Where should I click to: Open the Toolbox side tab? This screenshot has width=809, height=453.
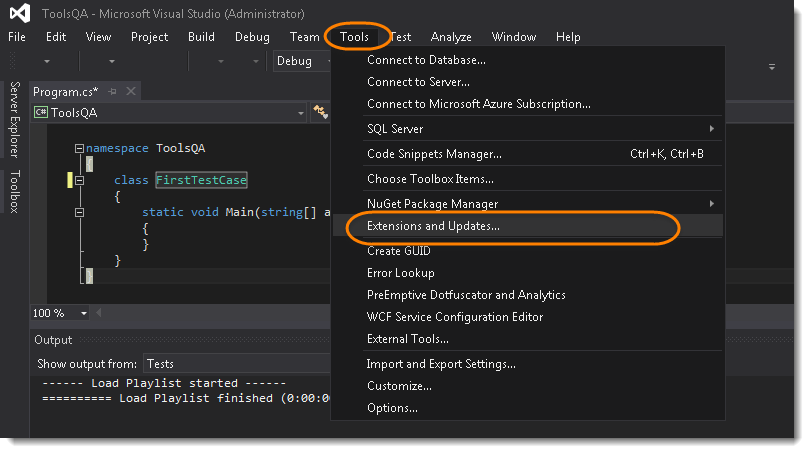tap(15, 191)
